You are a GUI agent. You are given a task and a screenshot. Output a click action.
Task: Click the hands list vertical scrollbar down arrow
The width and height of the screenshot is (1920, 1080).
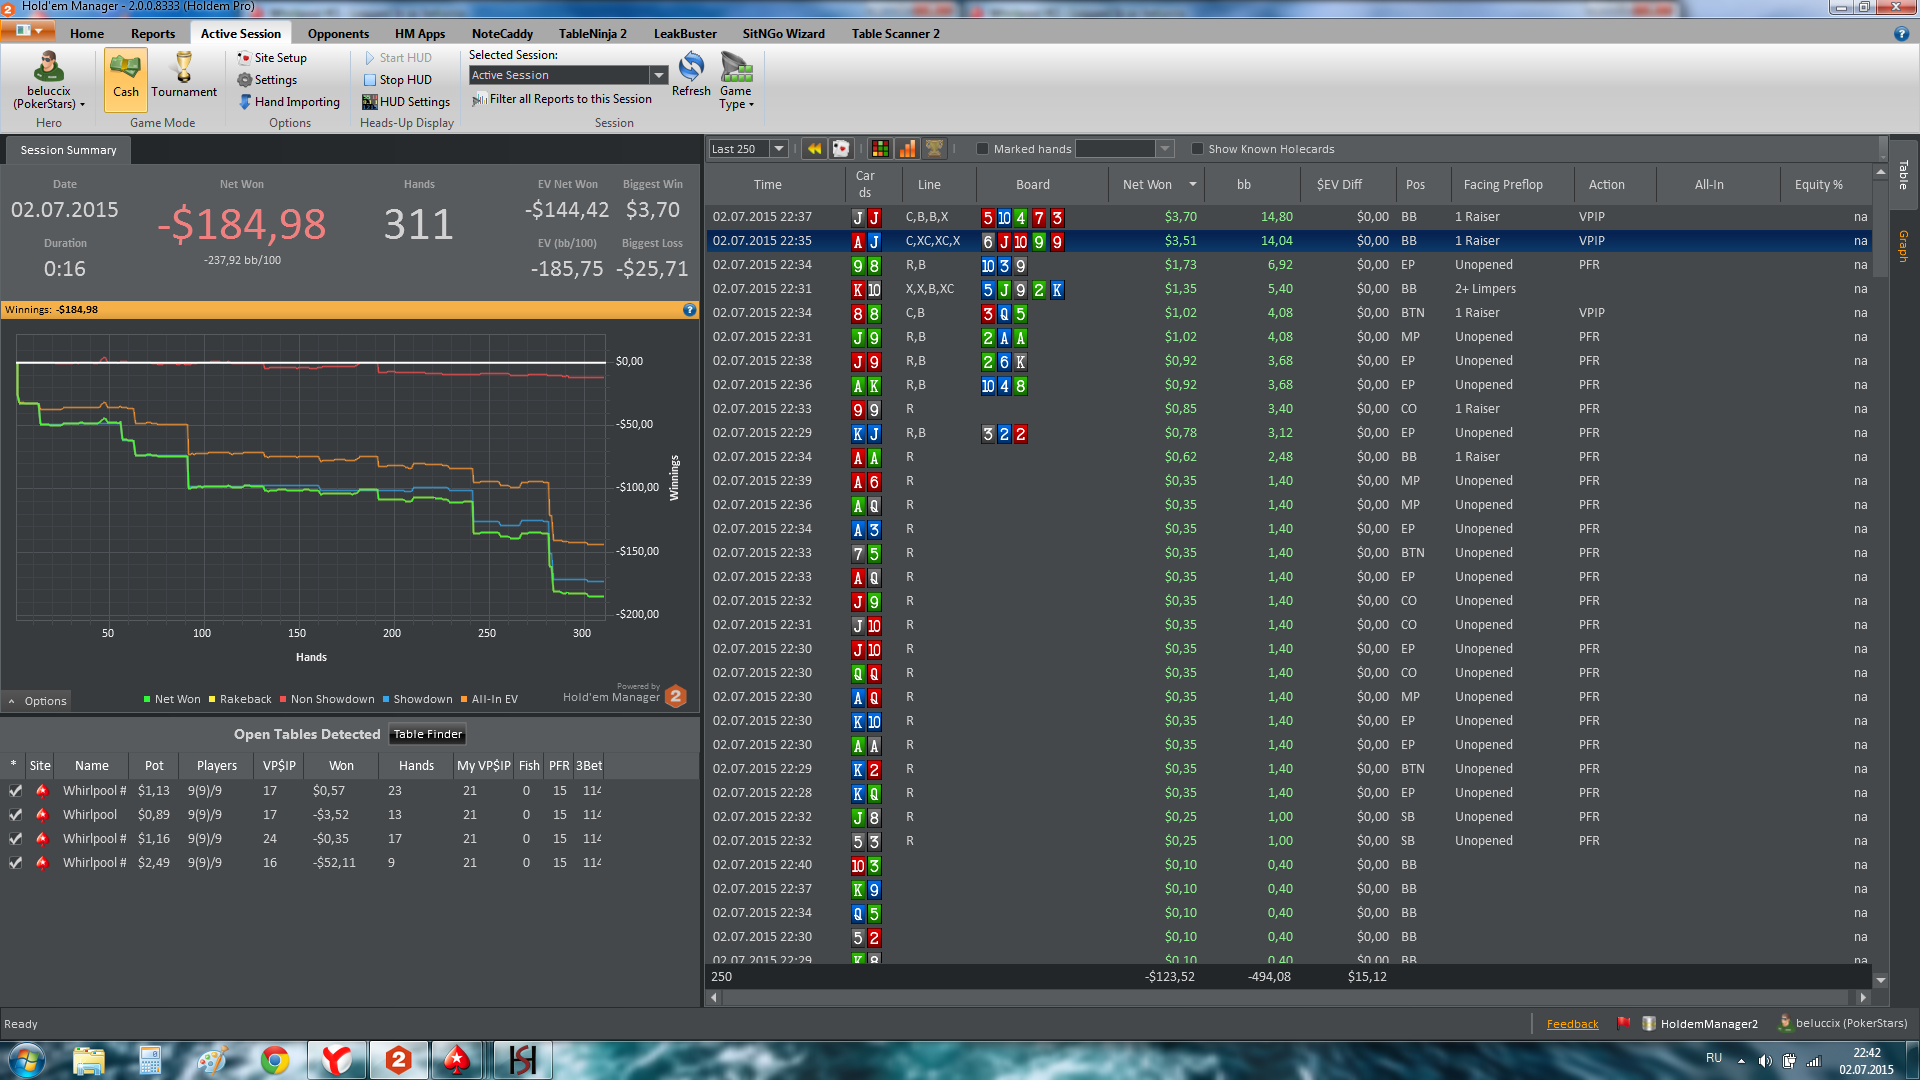[1881, 980]
